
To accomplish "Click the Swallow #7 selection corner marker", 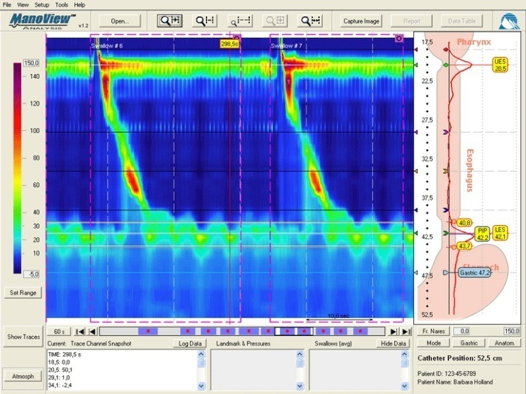I will [x=399, y=39].
